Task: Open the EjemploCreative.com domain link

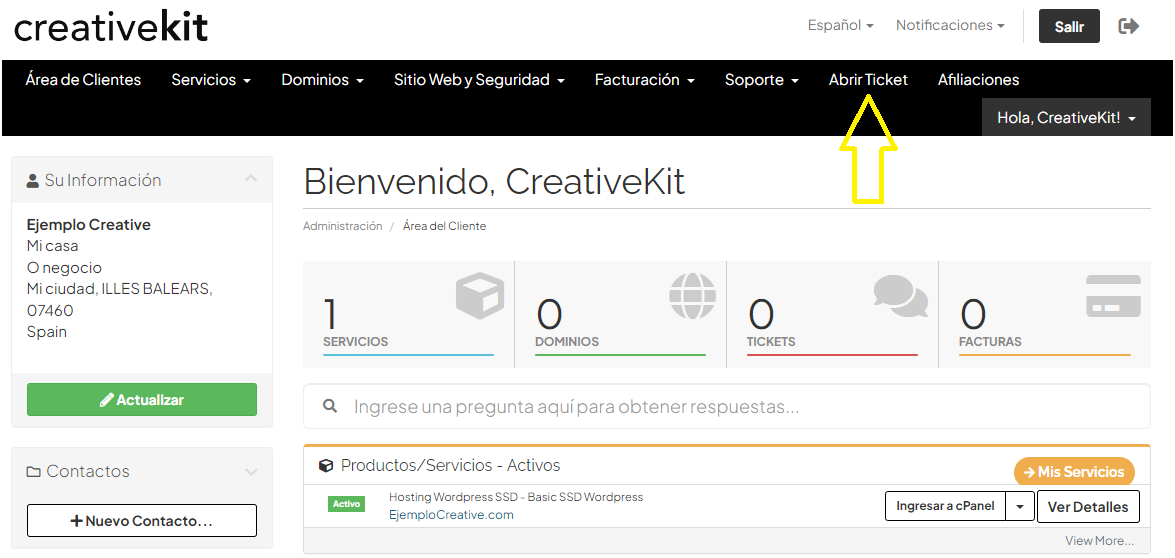Action: click(x=451, y=515)
